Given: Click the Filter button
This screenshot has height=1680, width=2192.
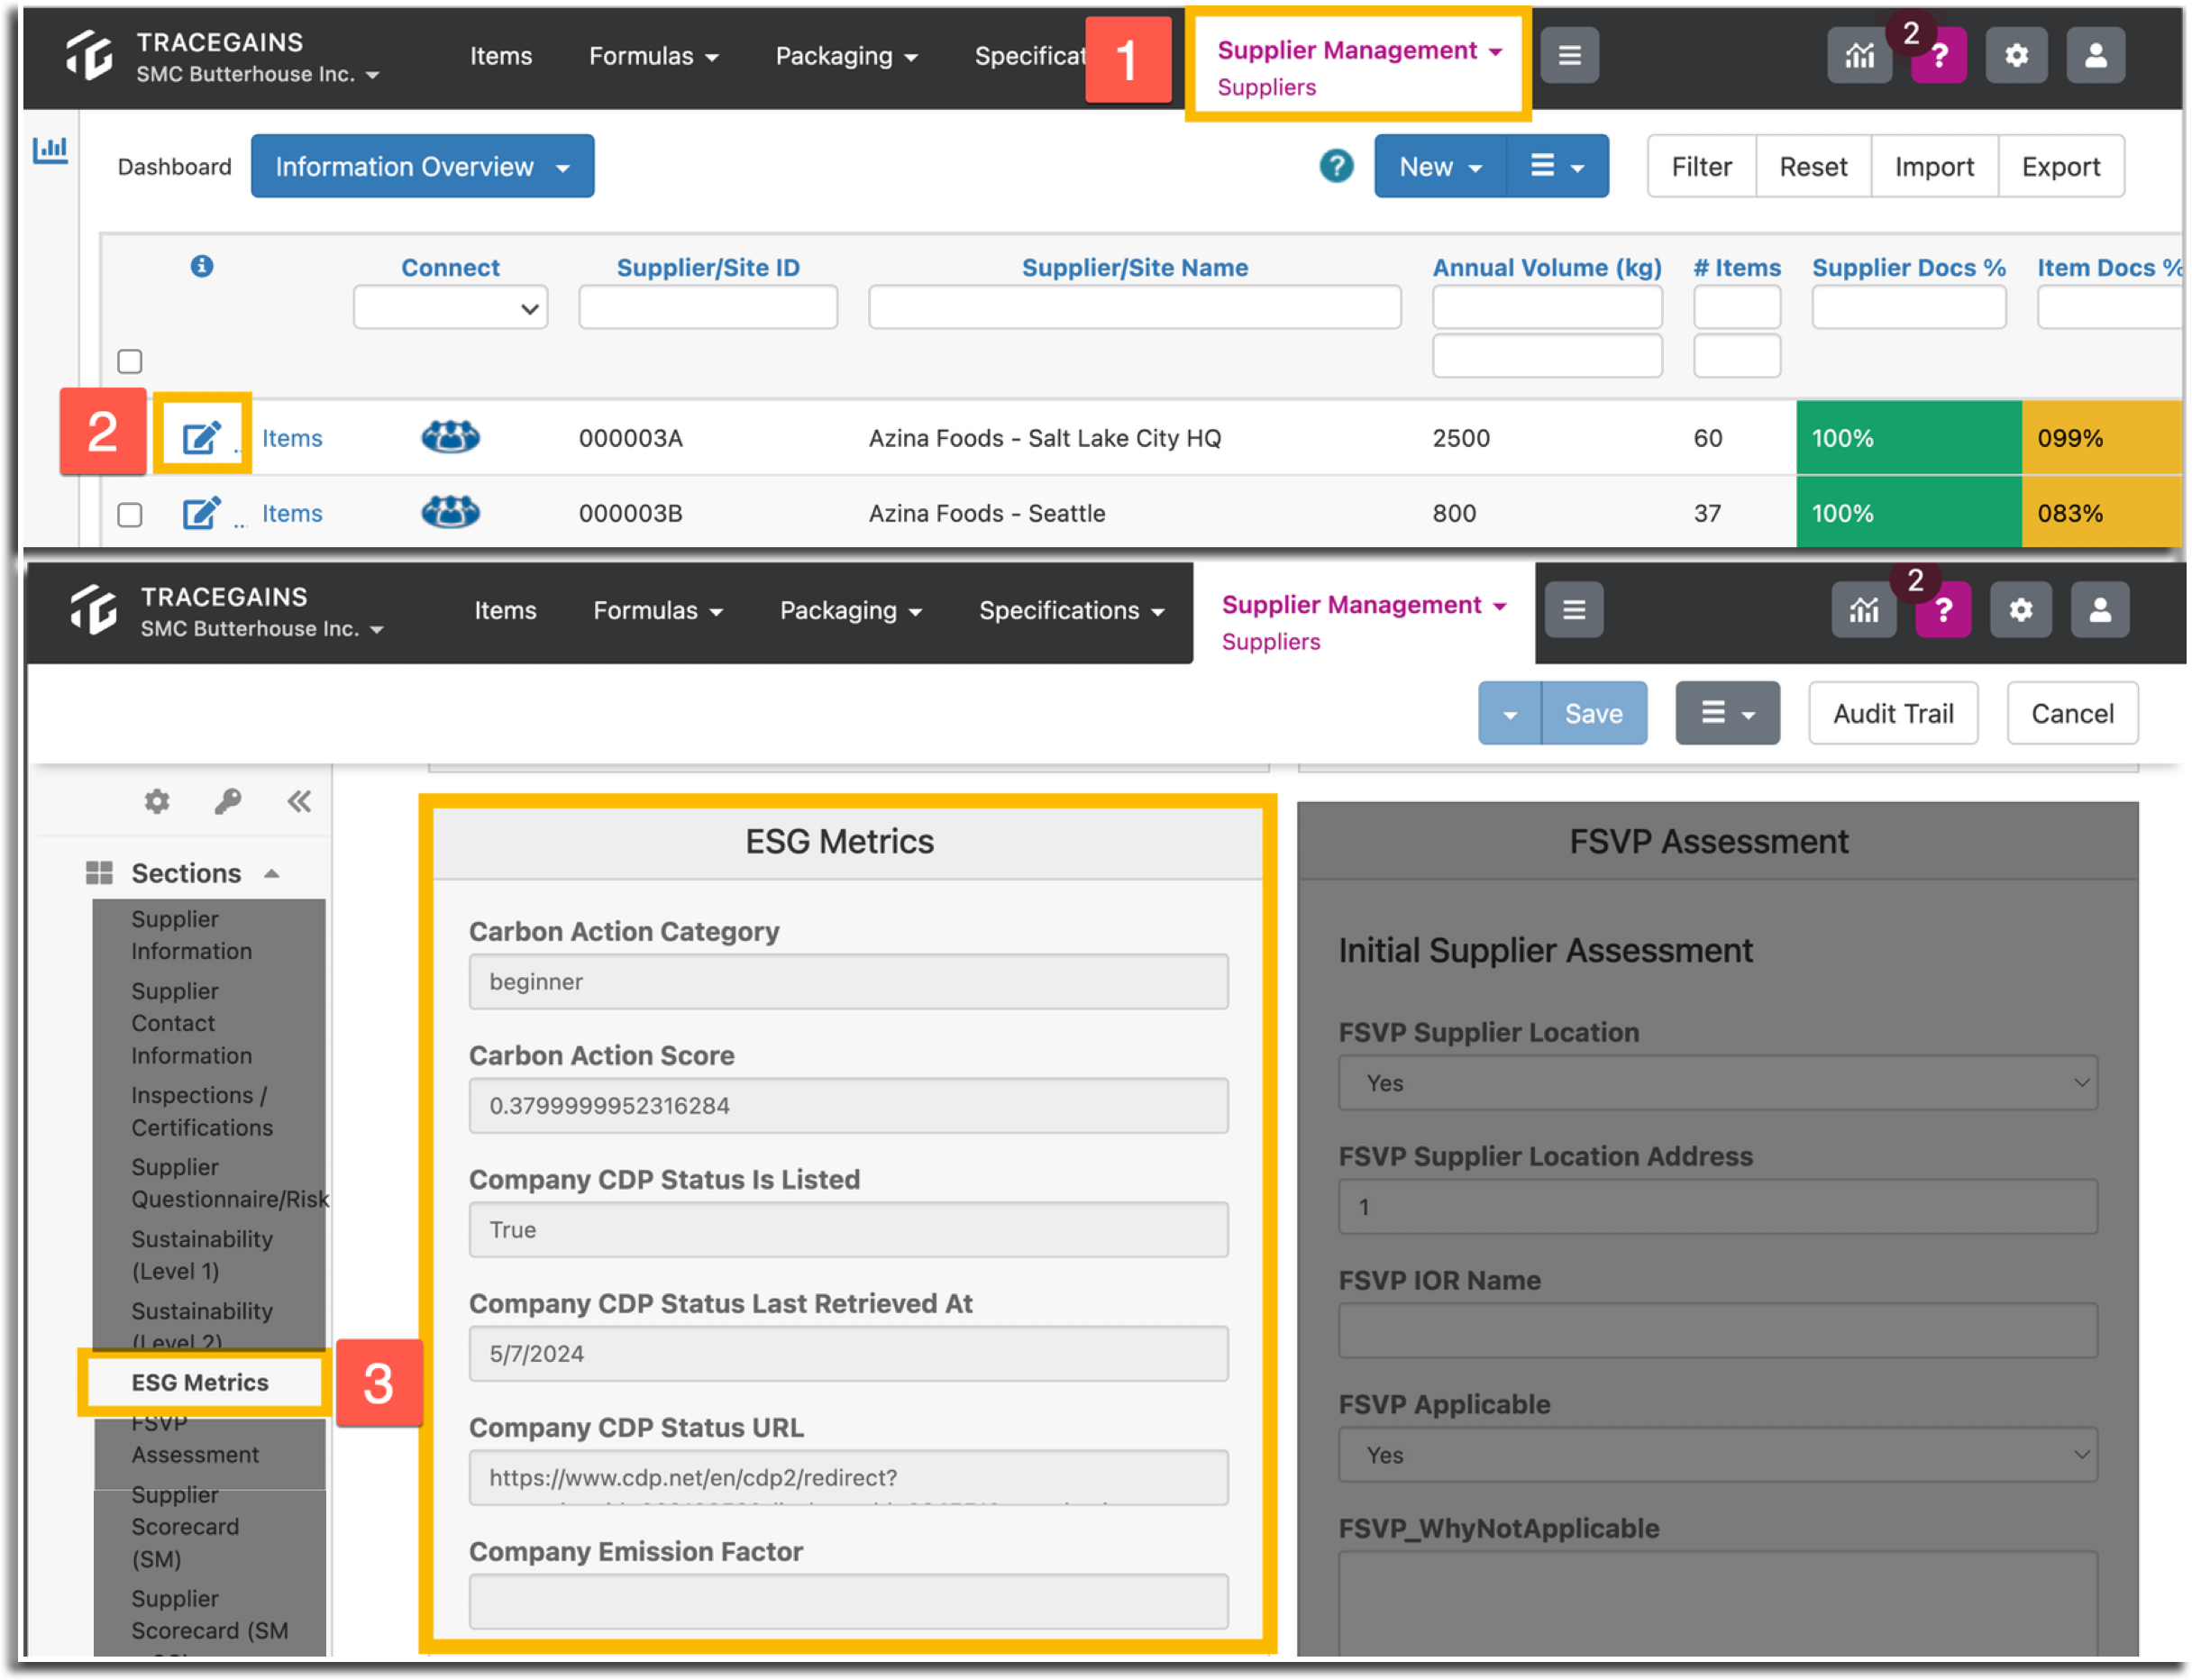Looking at the screenshot, I should coord(1702,166).
